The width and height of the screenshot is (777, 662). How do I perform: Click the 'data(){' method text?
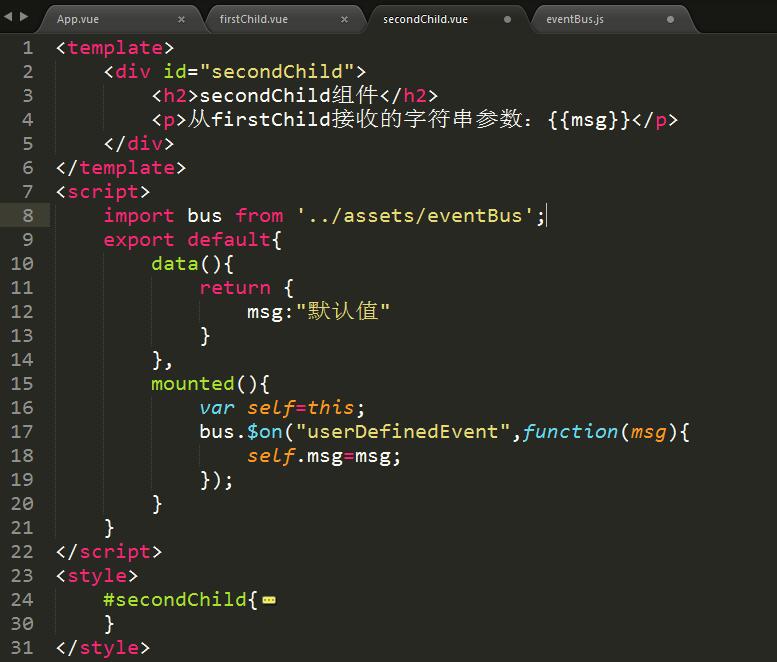point(192,264)
